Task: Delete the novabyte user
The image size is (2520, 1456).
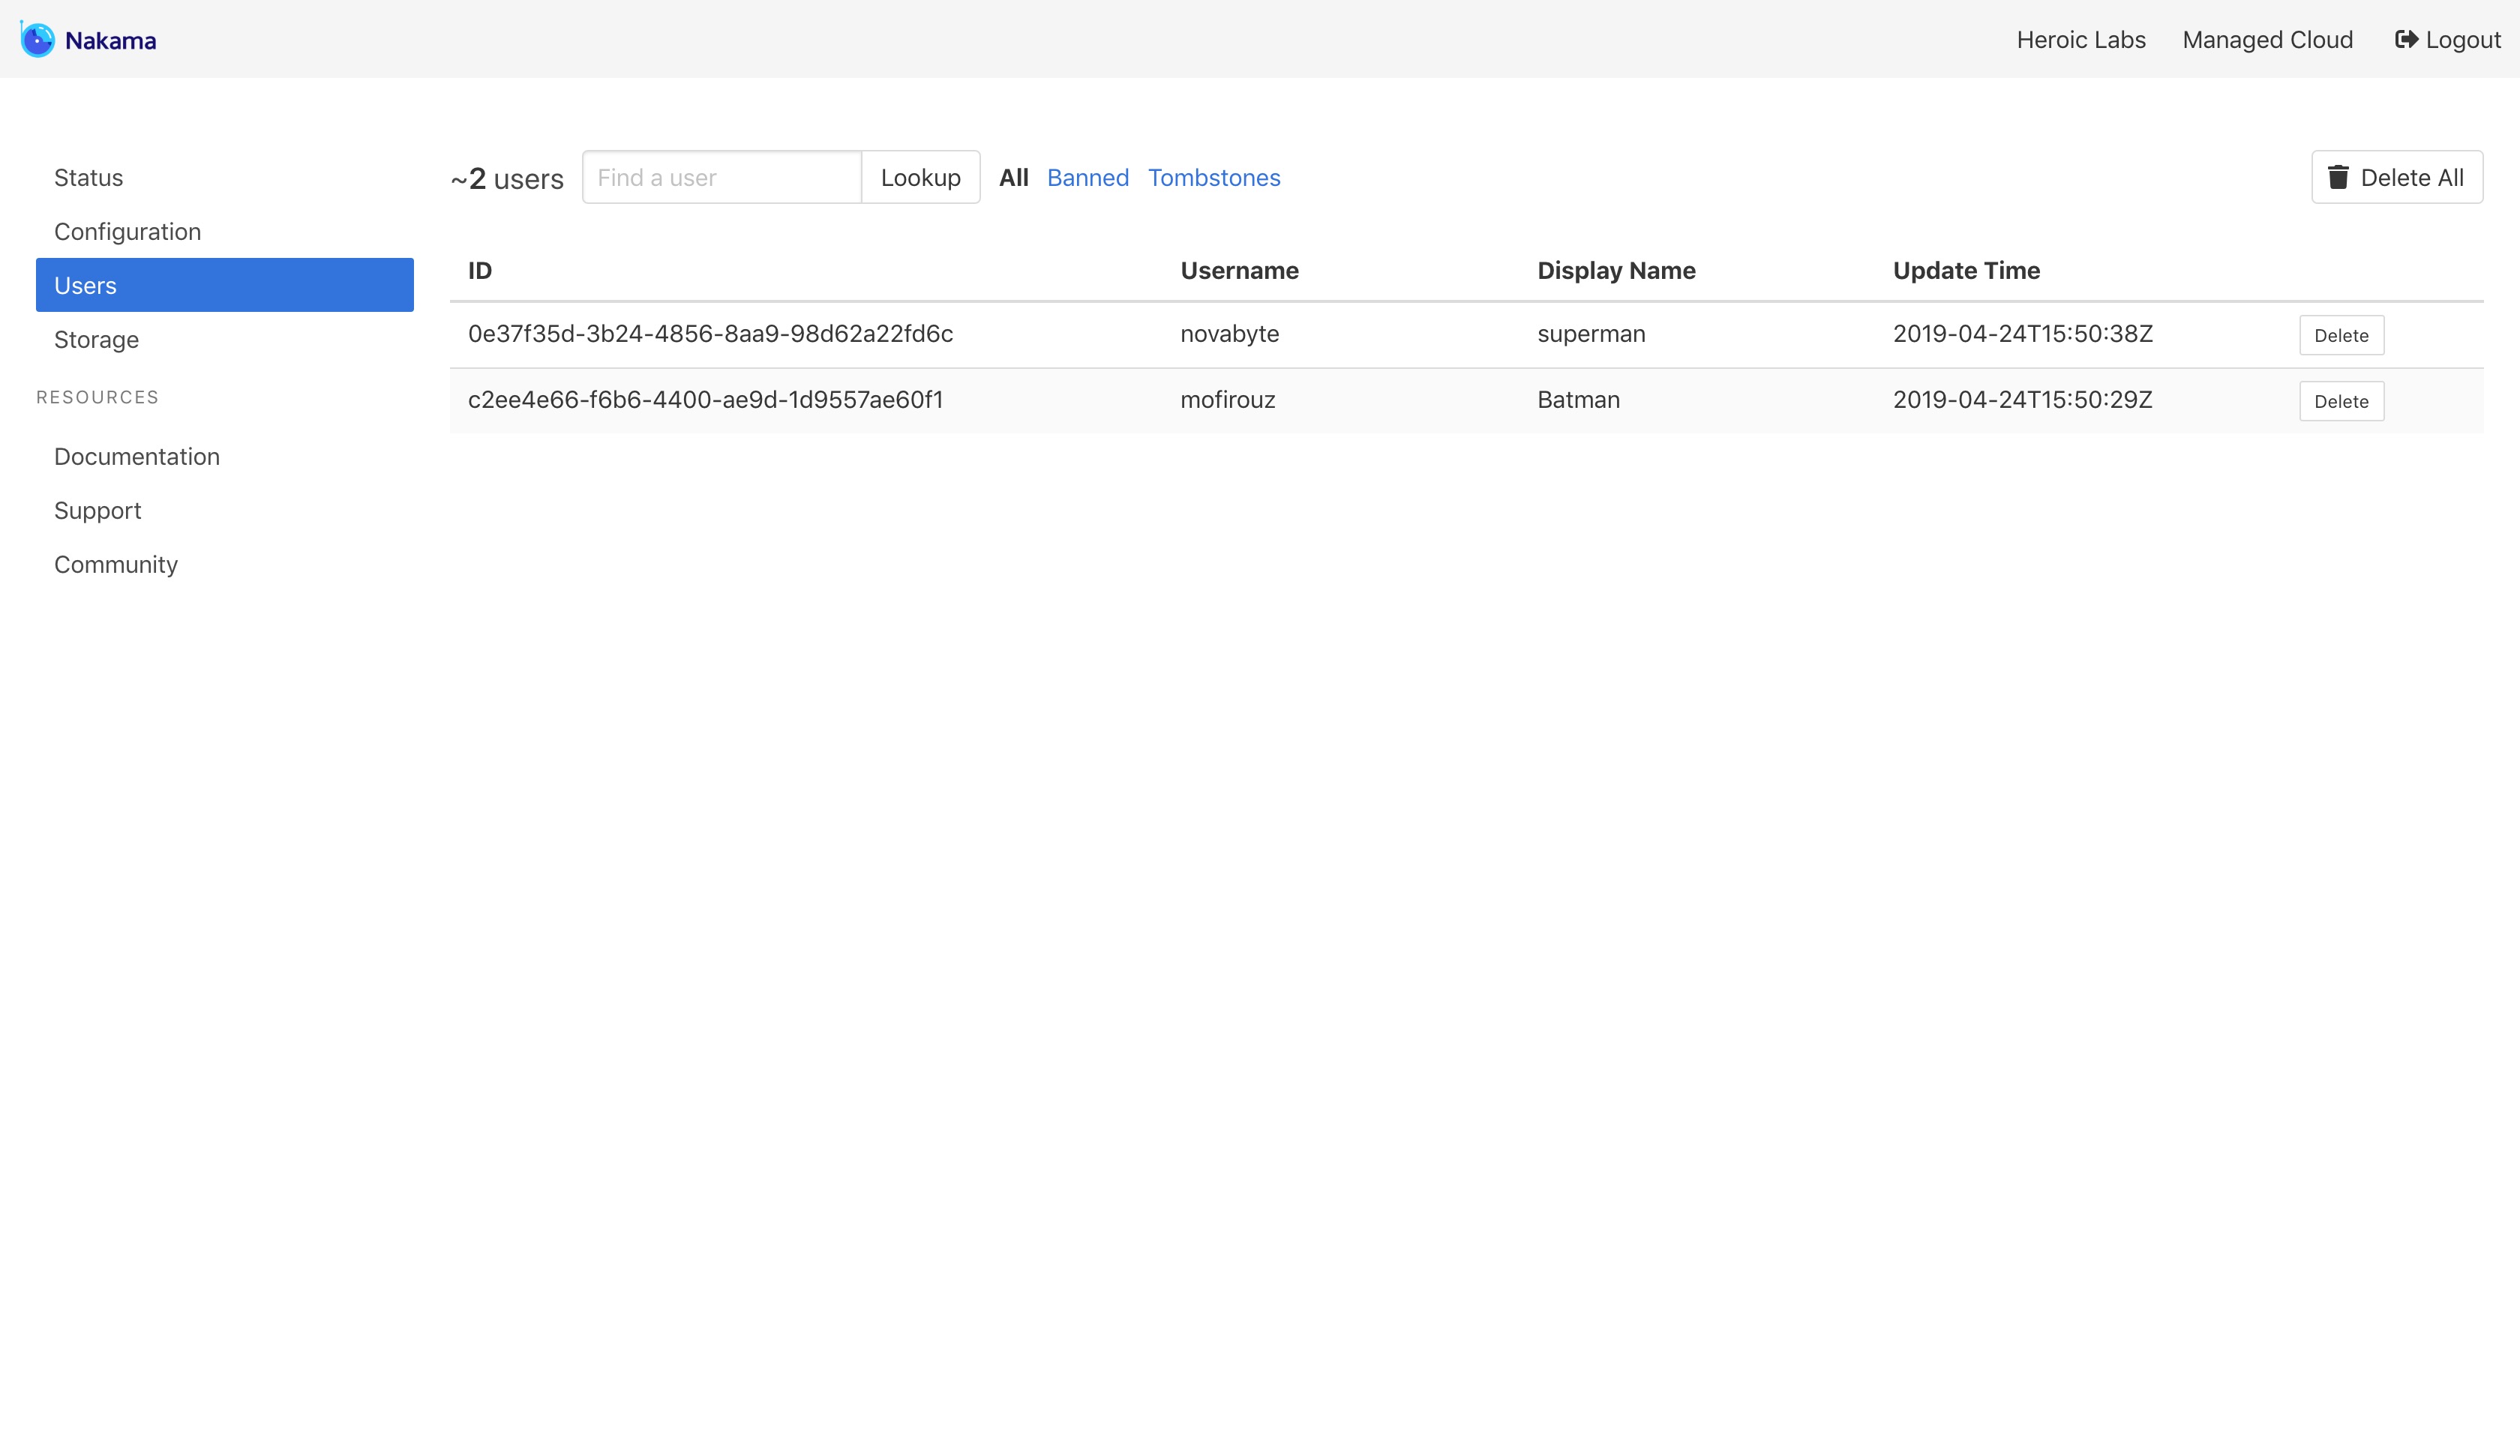Action: 2340,336
